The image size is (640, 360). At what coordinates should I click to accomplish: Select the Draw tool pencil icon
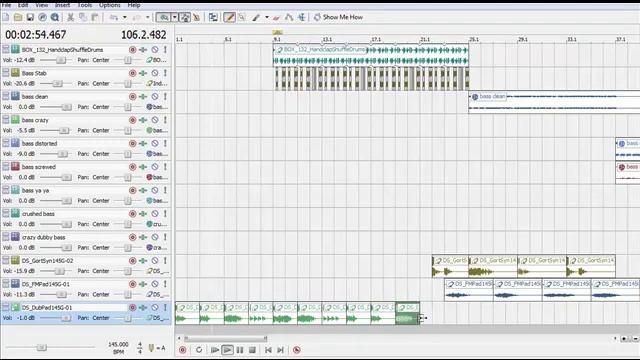pos(229,17)
